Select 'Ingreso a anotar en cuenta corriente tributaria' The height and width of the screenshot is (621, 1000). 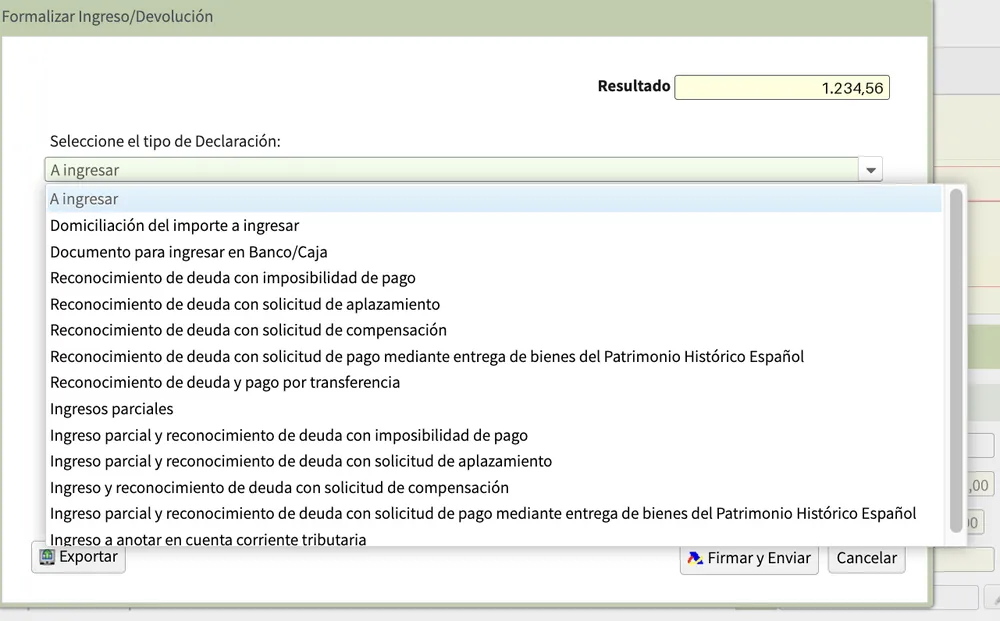tap(494, 537)
